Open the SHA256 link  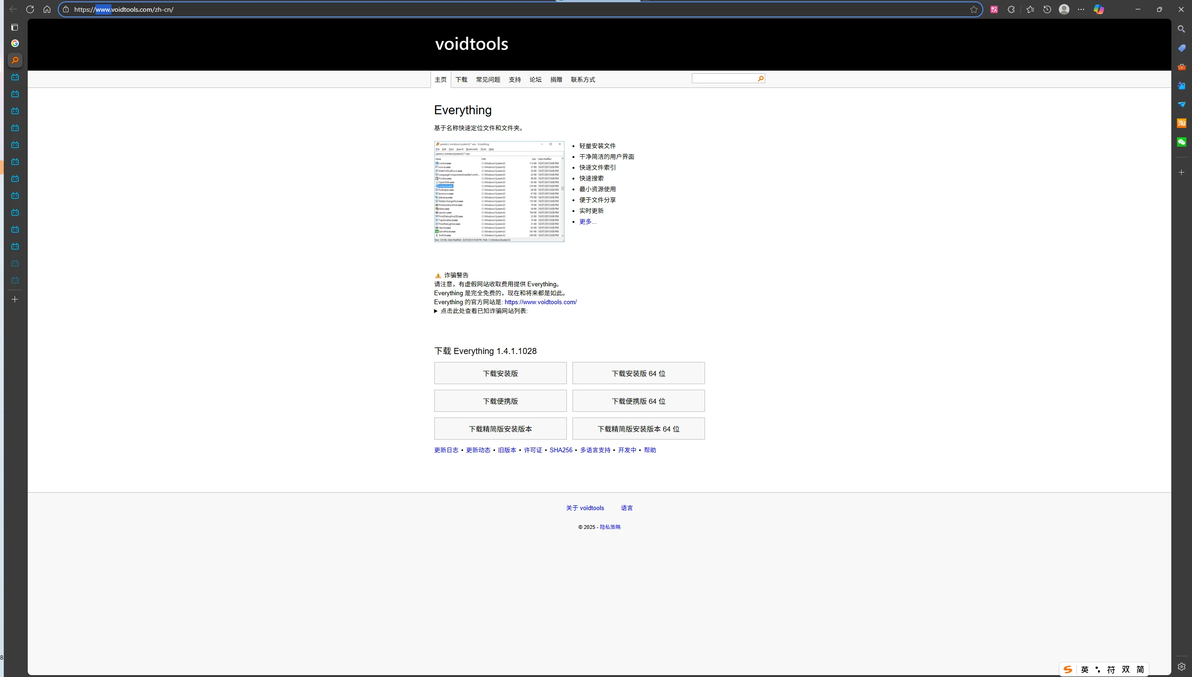tap(561, 451)
